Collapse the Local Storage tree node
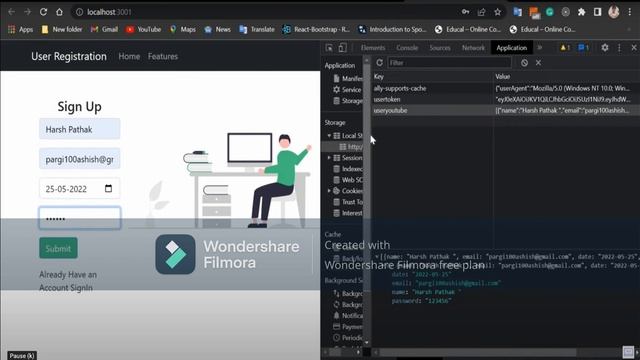The width and height of the screenshot is (640, 360). 329,136
